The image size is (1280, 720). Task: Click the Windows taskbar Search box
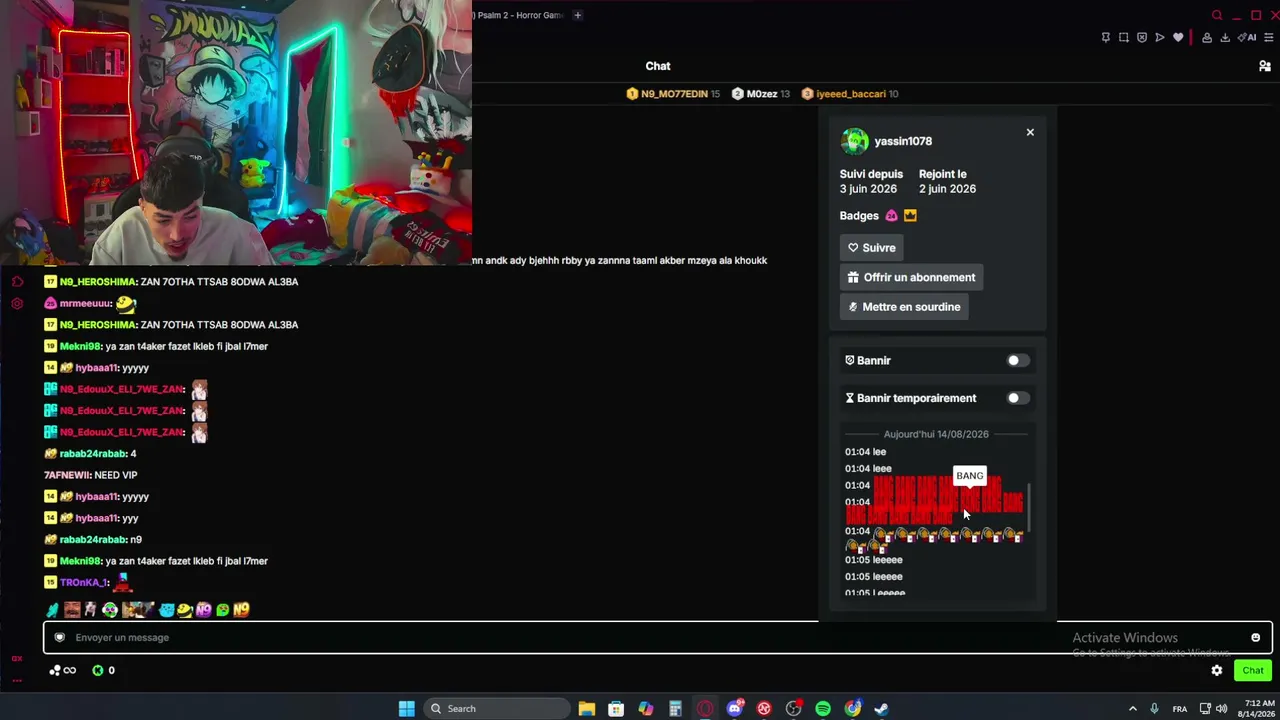pos(496,709)
